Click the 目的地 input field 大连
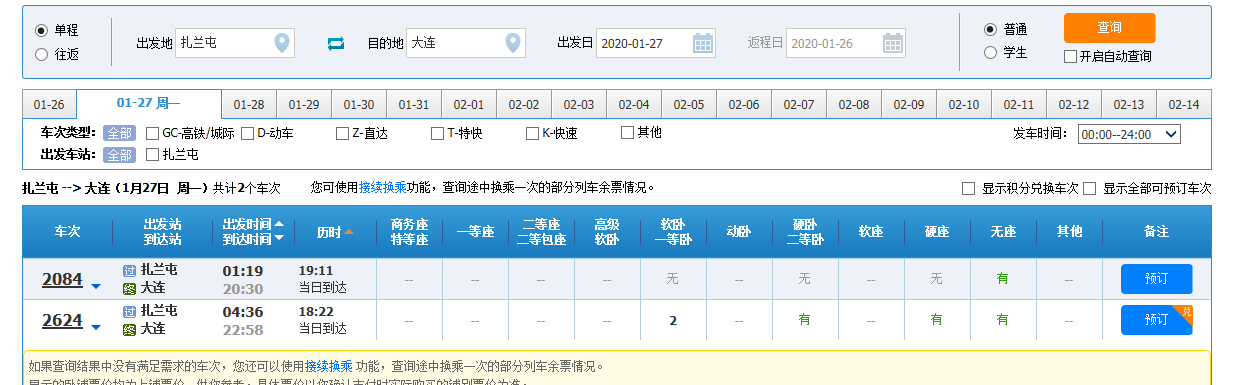The image size is (1254, 385). tap(465, 43)
